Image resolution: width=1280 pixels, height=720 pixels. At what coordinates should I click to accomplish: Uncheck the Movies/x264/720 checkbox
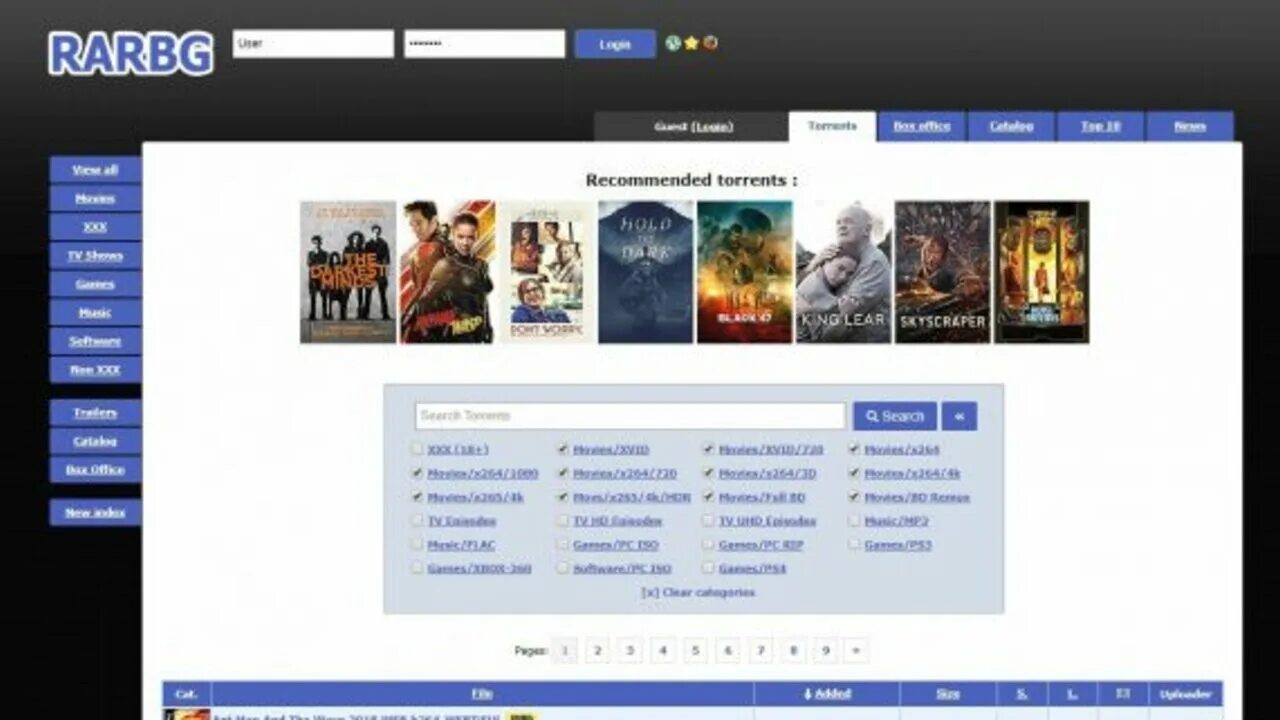[563, 473]
